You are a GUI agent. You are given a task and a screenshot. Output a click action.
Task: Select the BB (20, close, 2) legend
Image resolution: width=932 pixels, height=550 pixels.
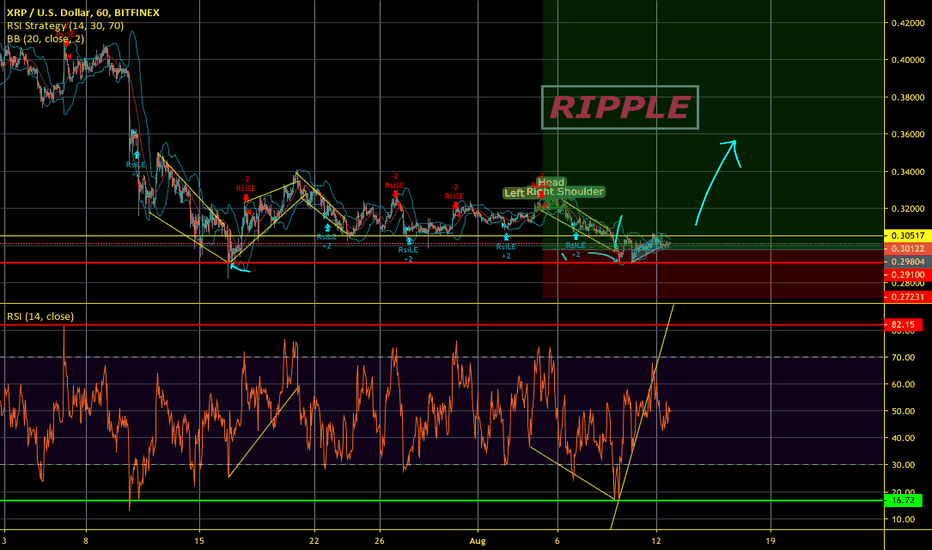coord(46,39)
